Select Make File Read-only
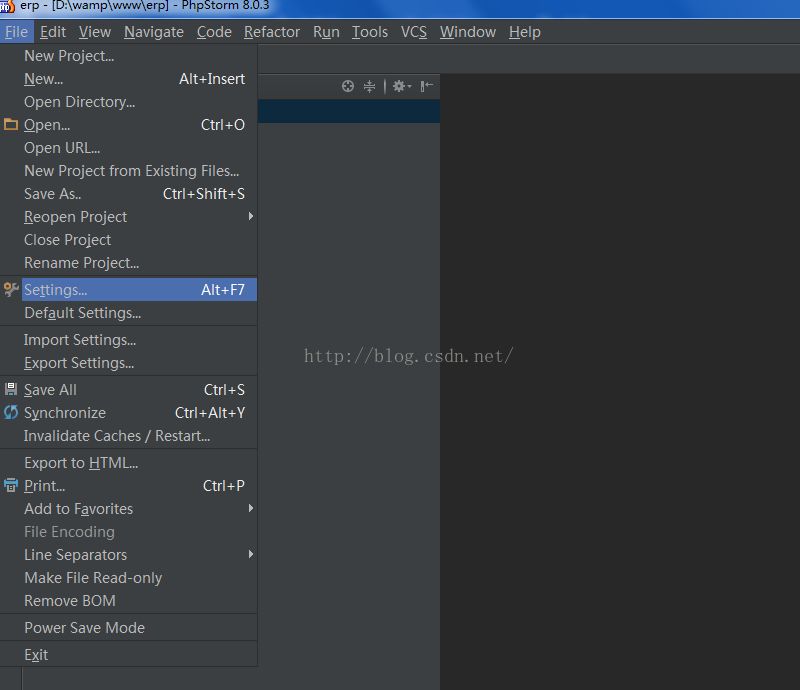This screenshot has width=800, height=690. point(129,577)
